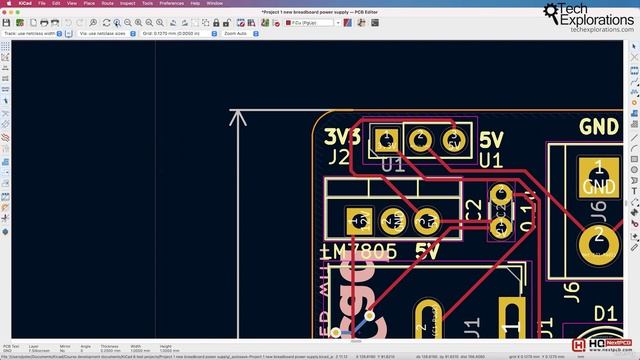Viewport: 640px width, 360px height.
Task: Click the Plot icon
Action: [55, 23]
